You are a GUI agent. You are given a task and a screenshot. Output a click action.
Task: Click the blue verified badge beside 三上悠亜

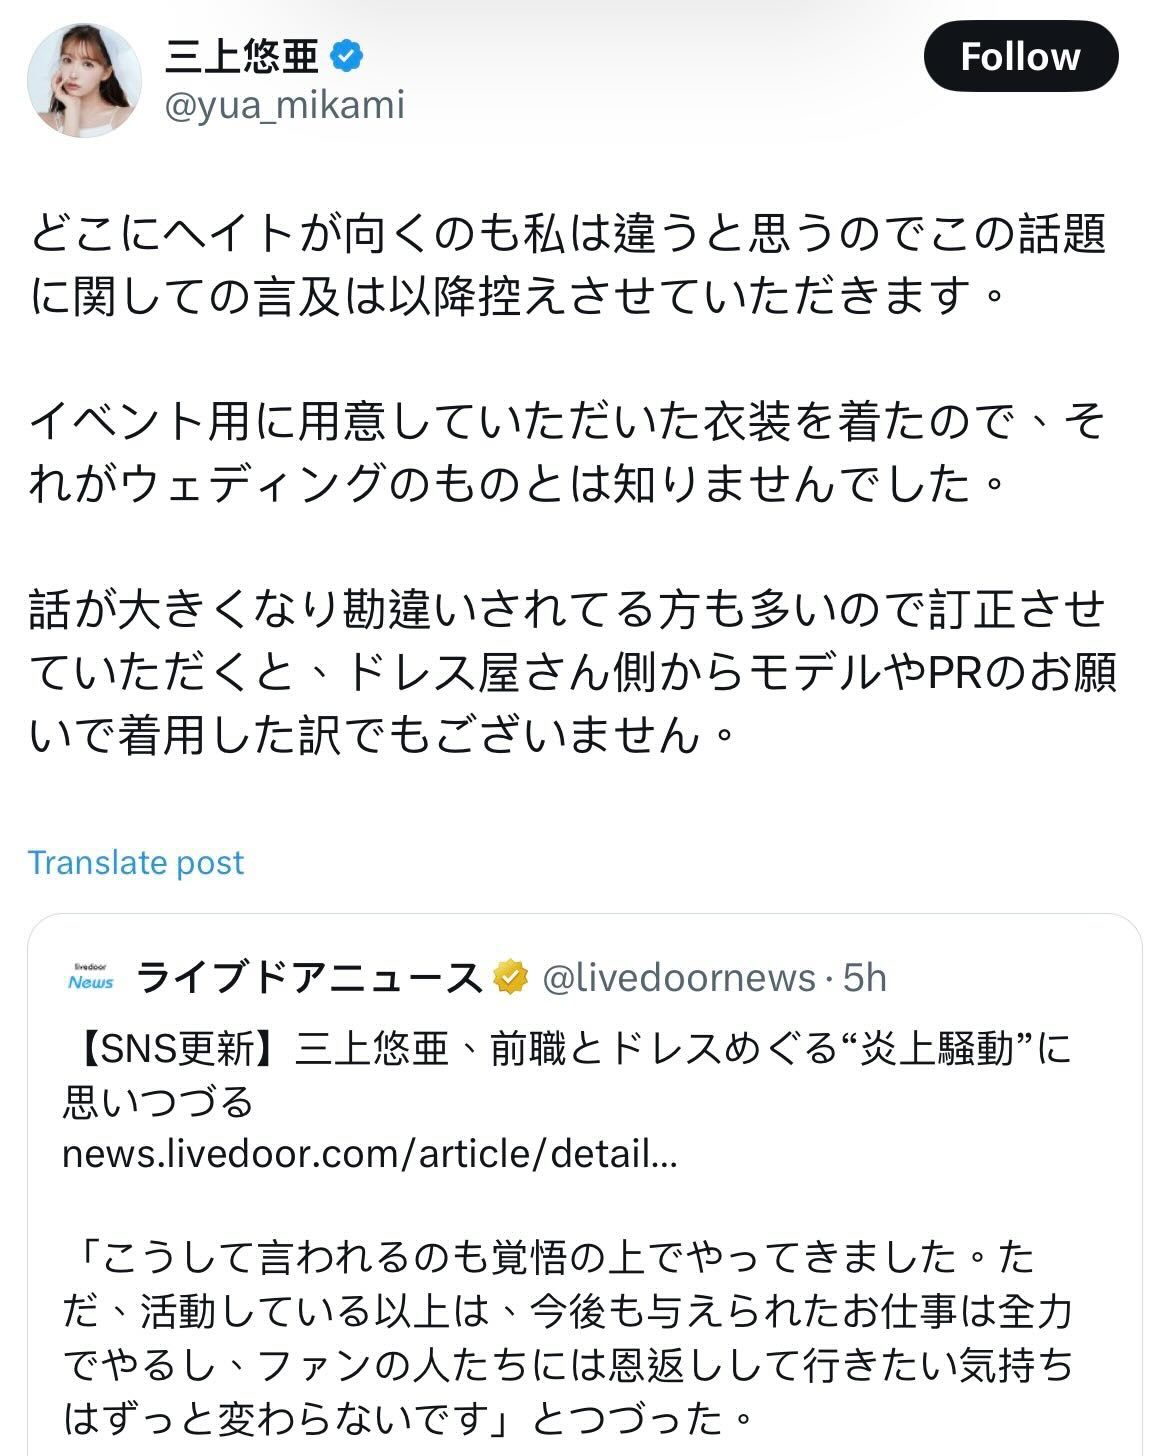pos(346,57)
